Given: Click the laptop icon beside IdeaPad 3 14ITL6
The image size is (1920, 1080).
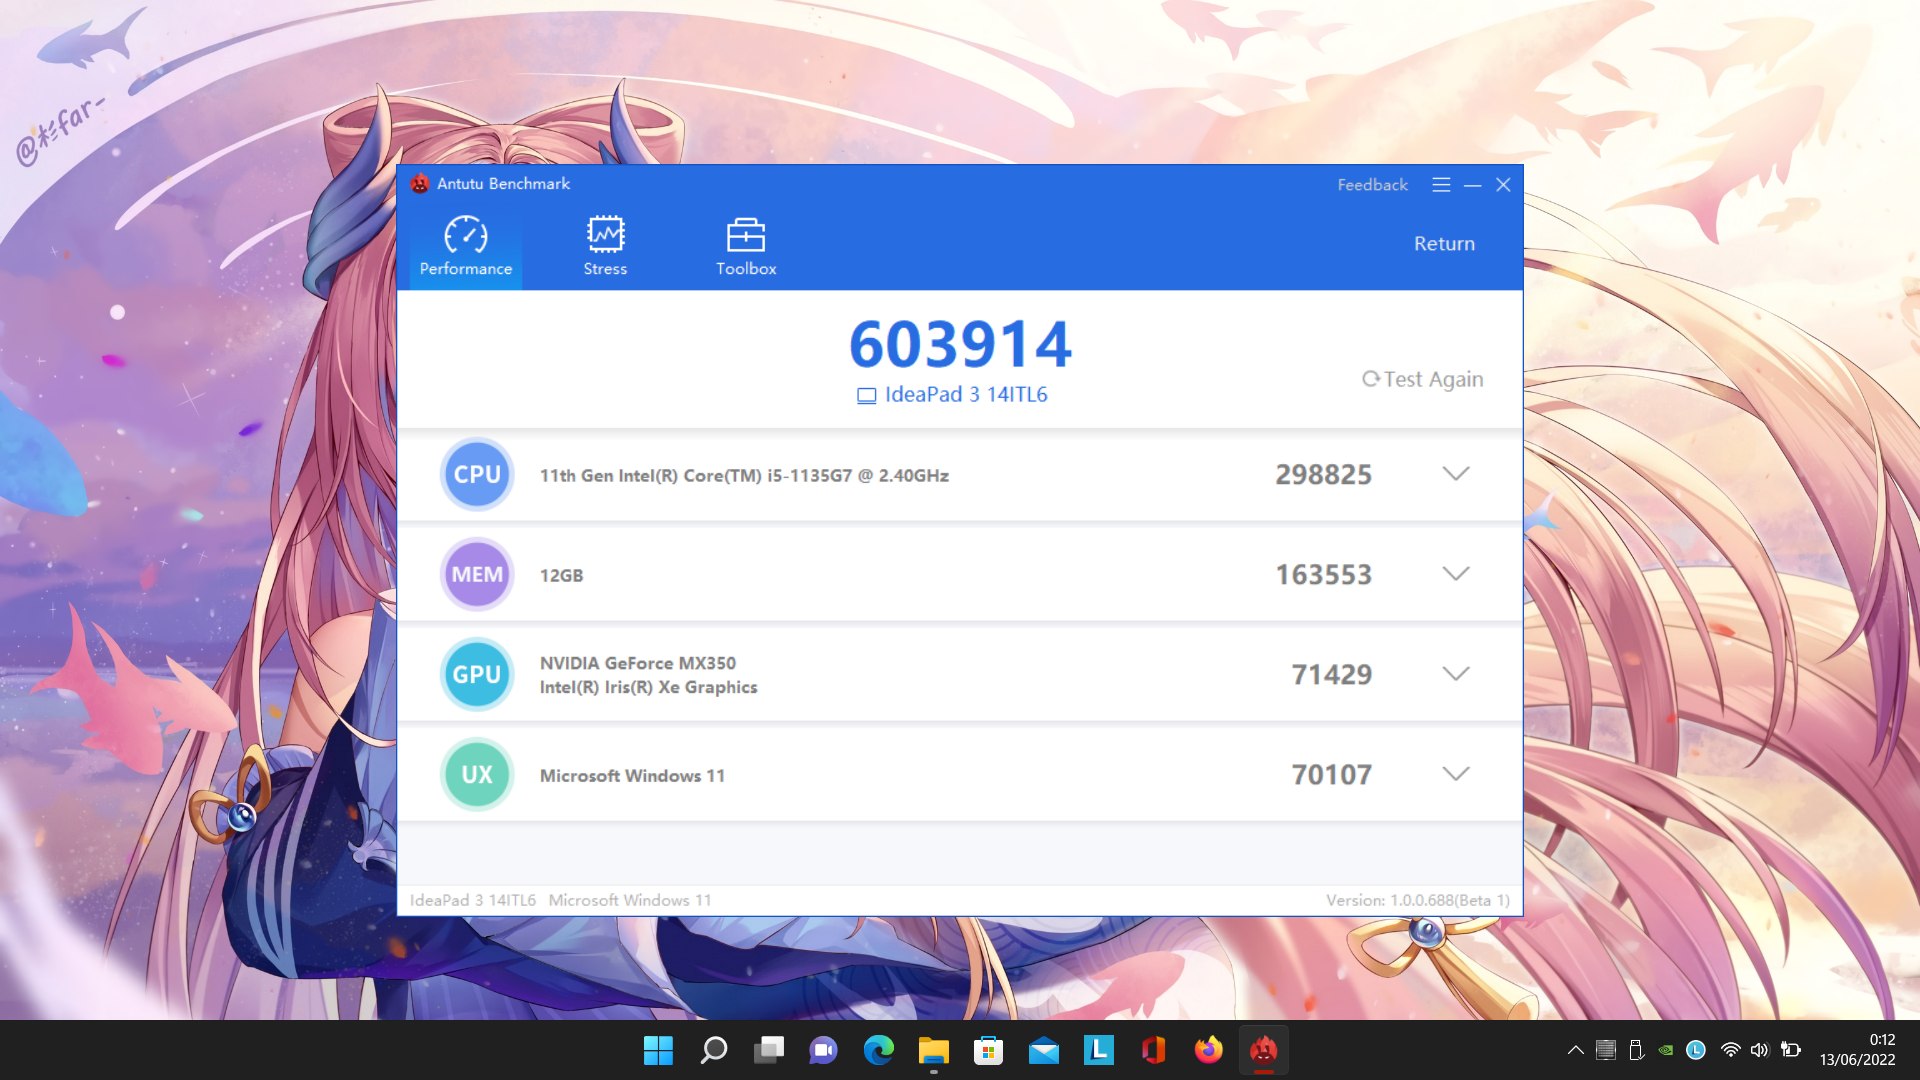Looking at the screenshot, I should 866,396.
